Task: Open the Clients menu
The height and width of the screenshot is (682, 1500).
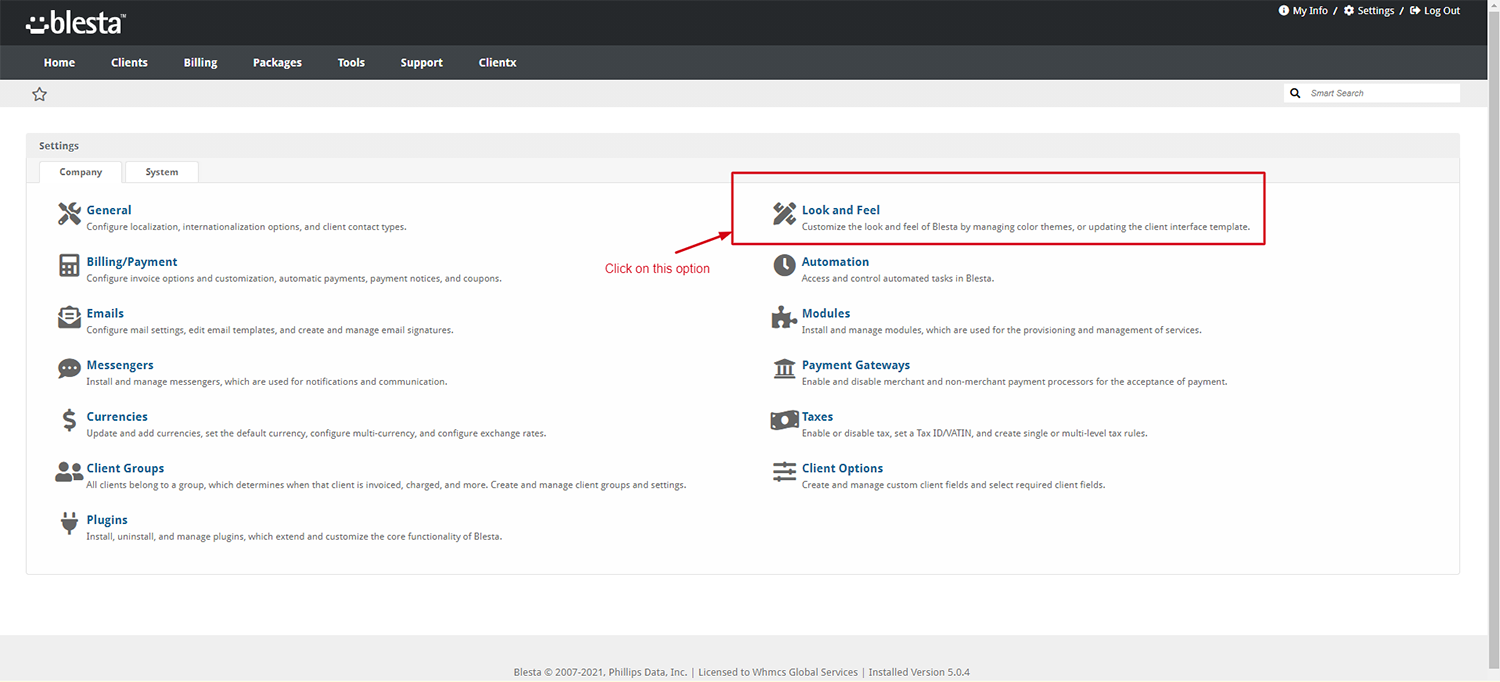Action: (129, 62)
